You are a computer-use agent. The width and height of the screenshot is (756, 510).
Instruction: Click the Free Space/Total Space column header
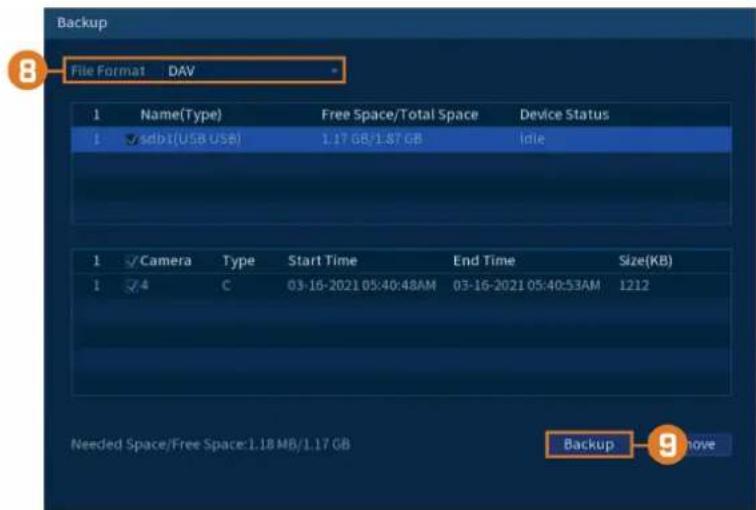point(400,115)
